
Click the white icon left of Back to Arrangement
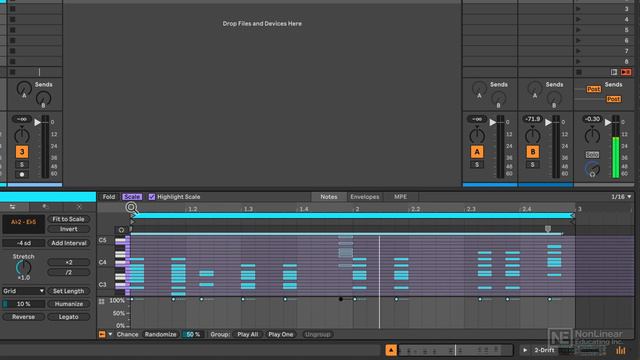[x=614, y=72]
